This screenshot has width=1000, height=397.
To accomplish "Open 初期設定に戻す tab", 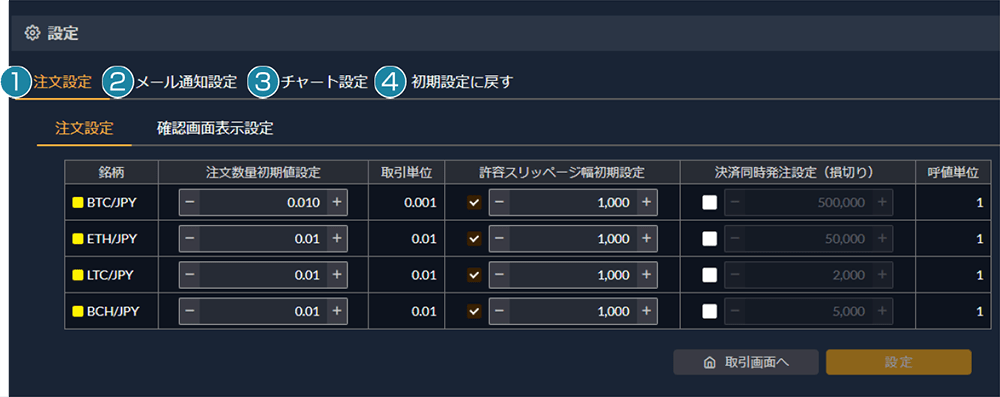I will pos(462,82).
